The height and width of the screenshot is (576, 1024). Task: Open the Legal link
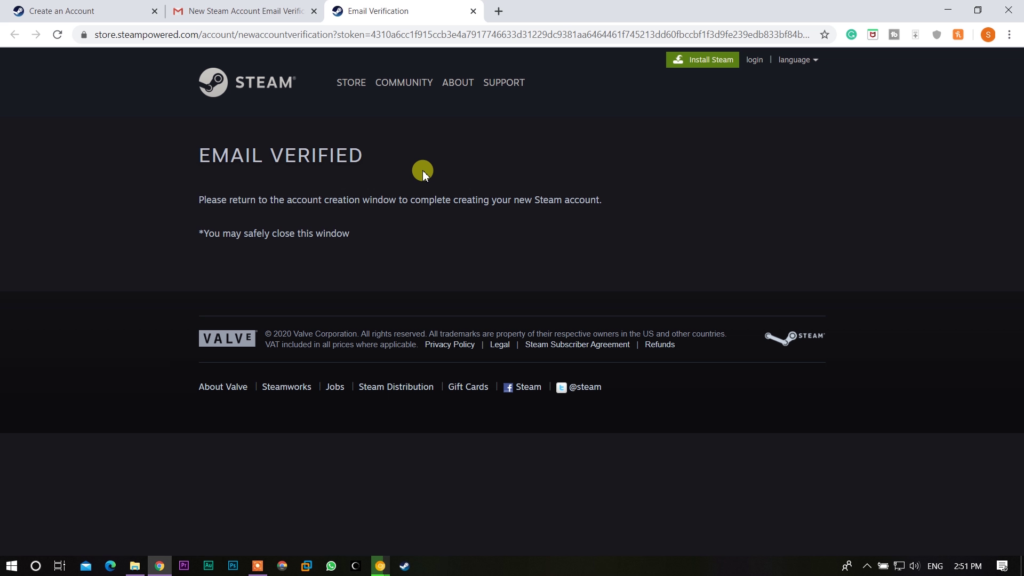coord(500,344)
